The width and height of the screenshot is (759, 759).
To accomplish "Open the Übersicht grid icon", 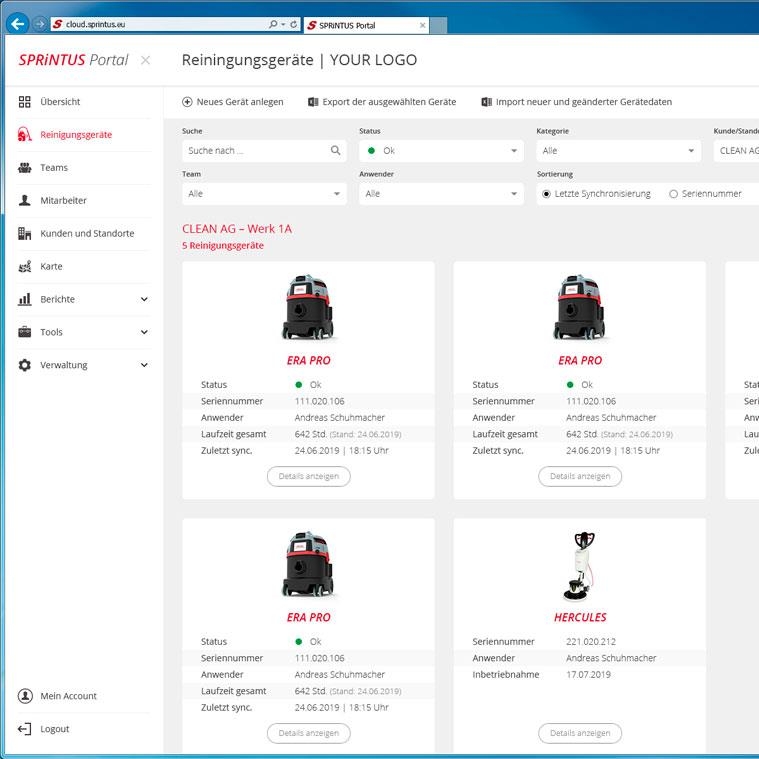I will tap(24, 102).
